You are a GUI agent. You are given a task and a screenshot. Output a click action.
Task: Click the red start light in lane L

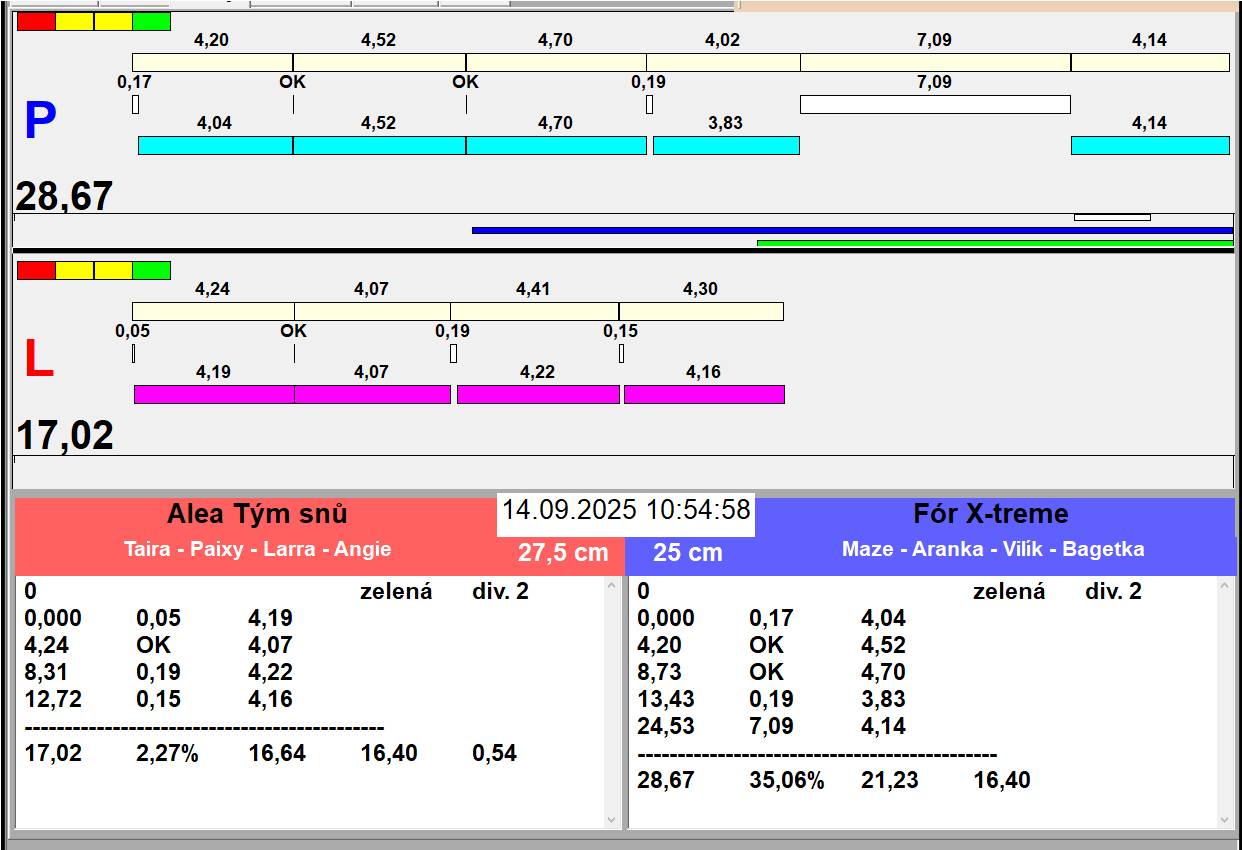36,270
